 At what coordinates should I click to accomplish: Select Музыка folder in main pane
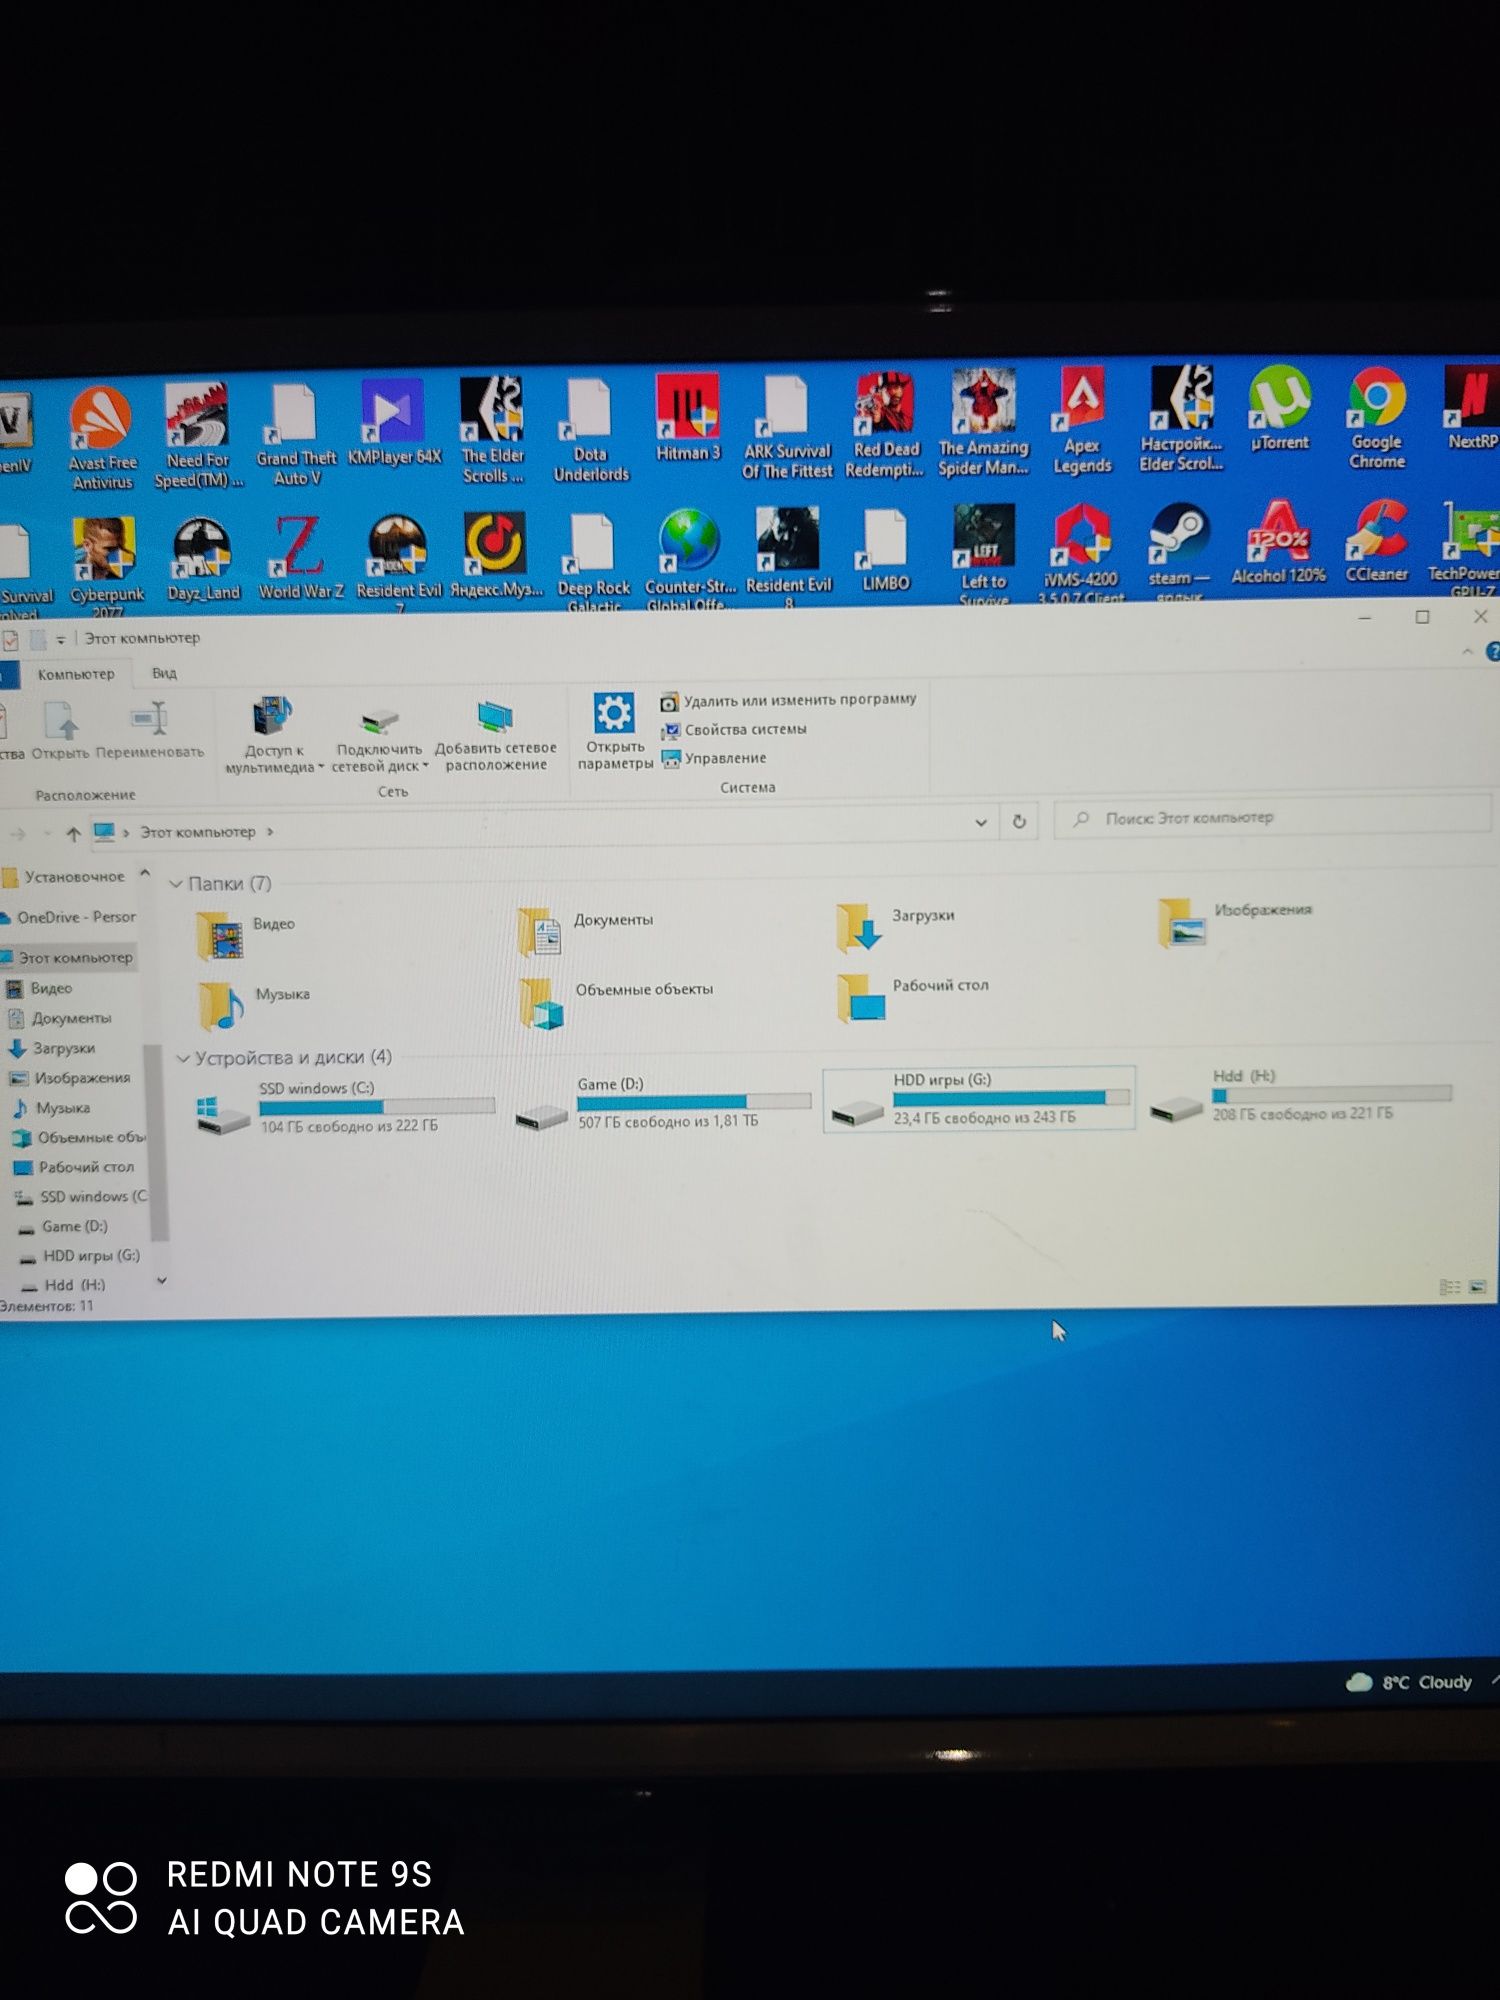254,1004
